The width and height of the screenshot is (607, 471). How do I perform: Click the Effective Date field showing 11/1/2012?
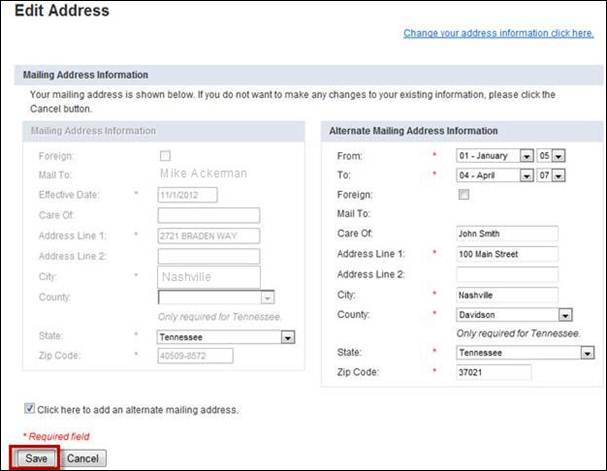(187, 195)
